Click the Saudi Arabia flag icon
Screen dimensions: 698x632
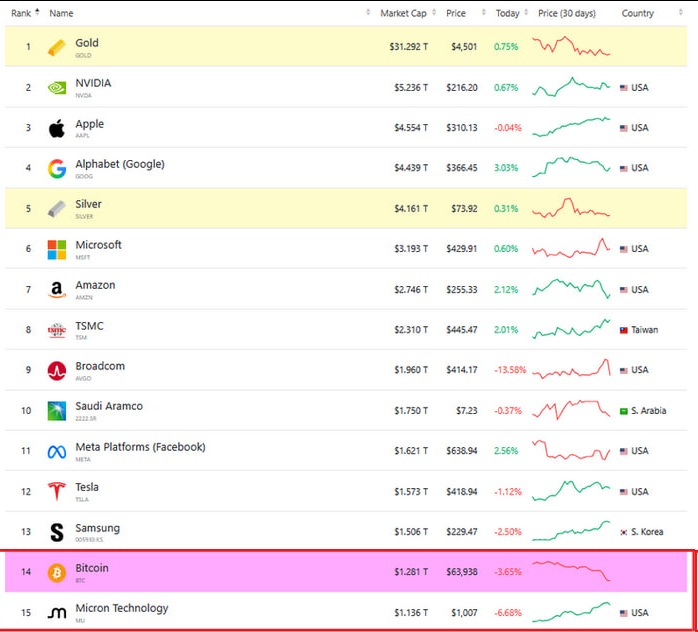tap(623, 411)
